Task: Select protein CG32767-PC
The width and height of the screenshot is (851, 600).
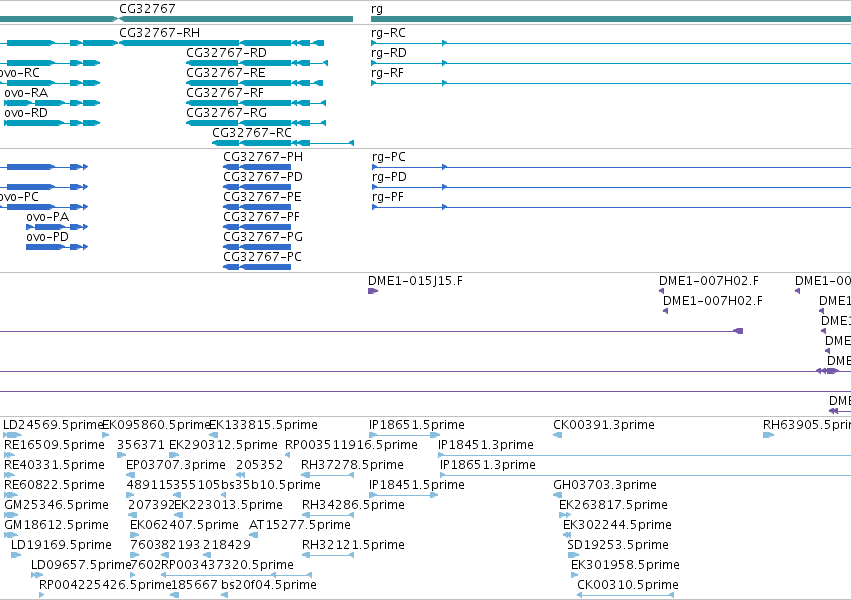Action: (x=257, y=267)
